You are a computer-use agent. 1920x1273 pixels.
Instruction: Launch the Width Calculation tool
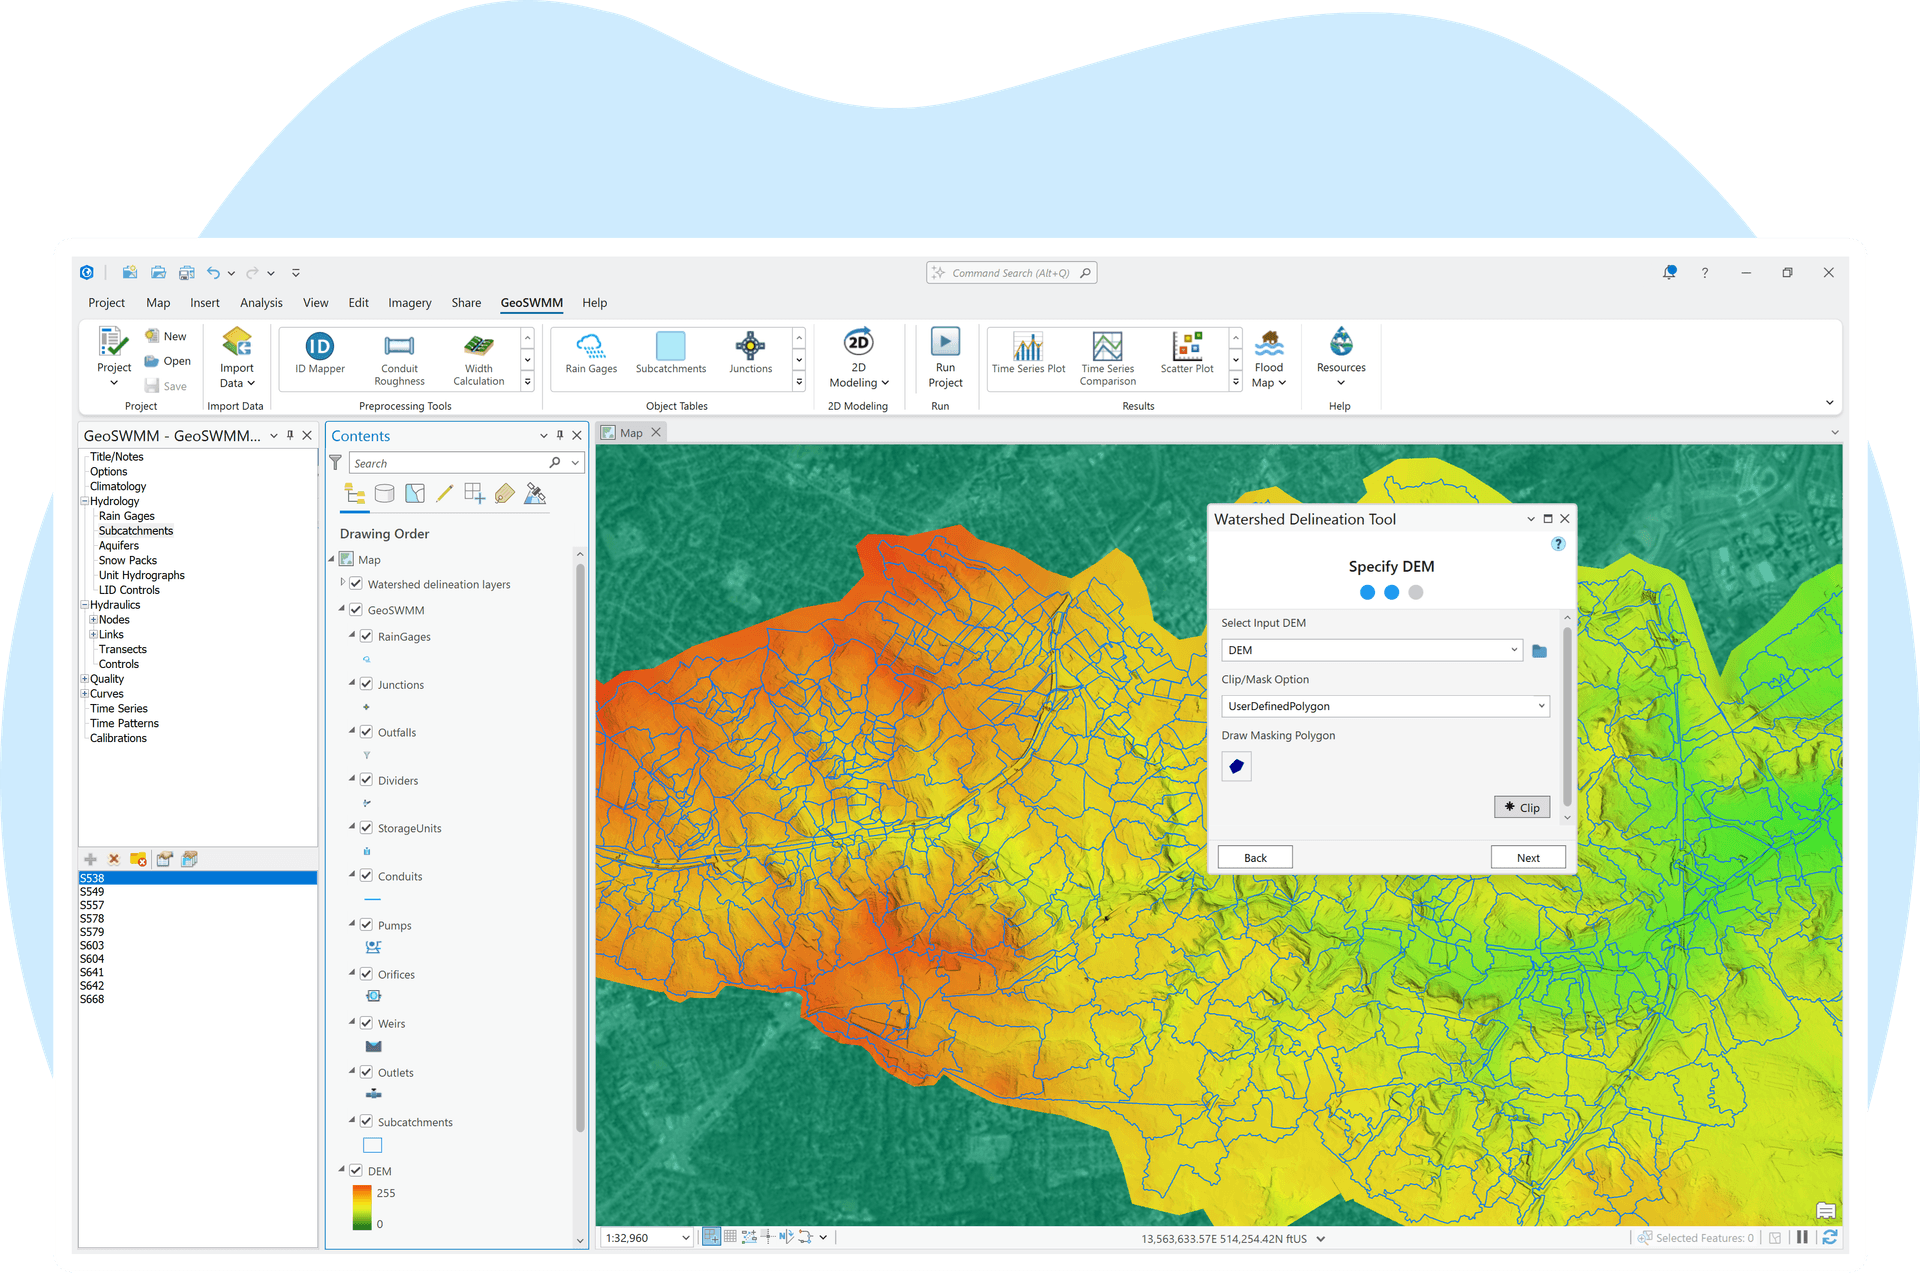point(478,356)
